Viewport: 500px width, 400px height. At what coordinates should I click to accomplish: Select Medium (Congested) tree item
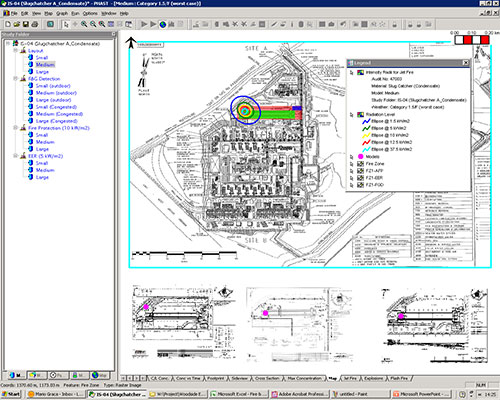[59, 114]
